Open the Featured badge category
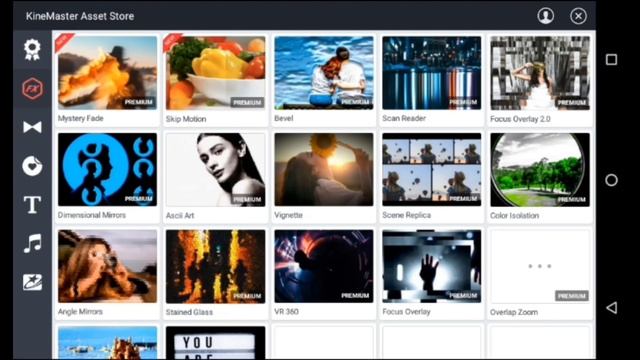 click(x=32, y=50)
